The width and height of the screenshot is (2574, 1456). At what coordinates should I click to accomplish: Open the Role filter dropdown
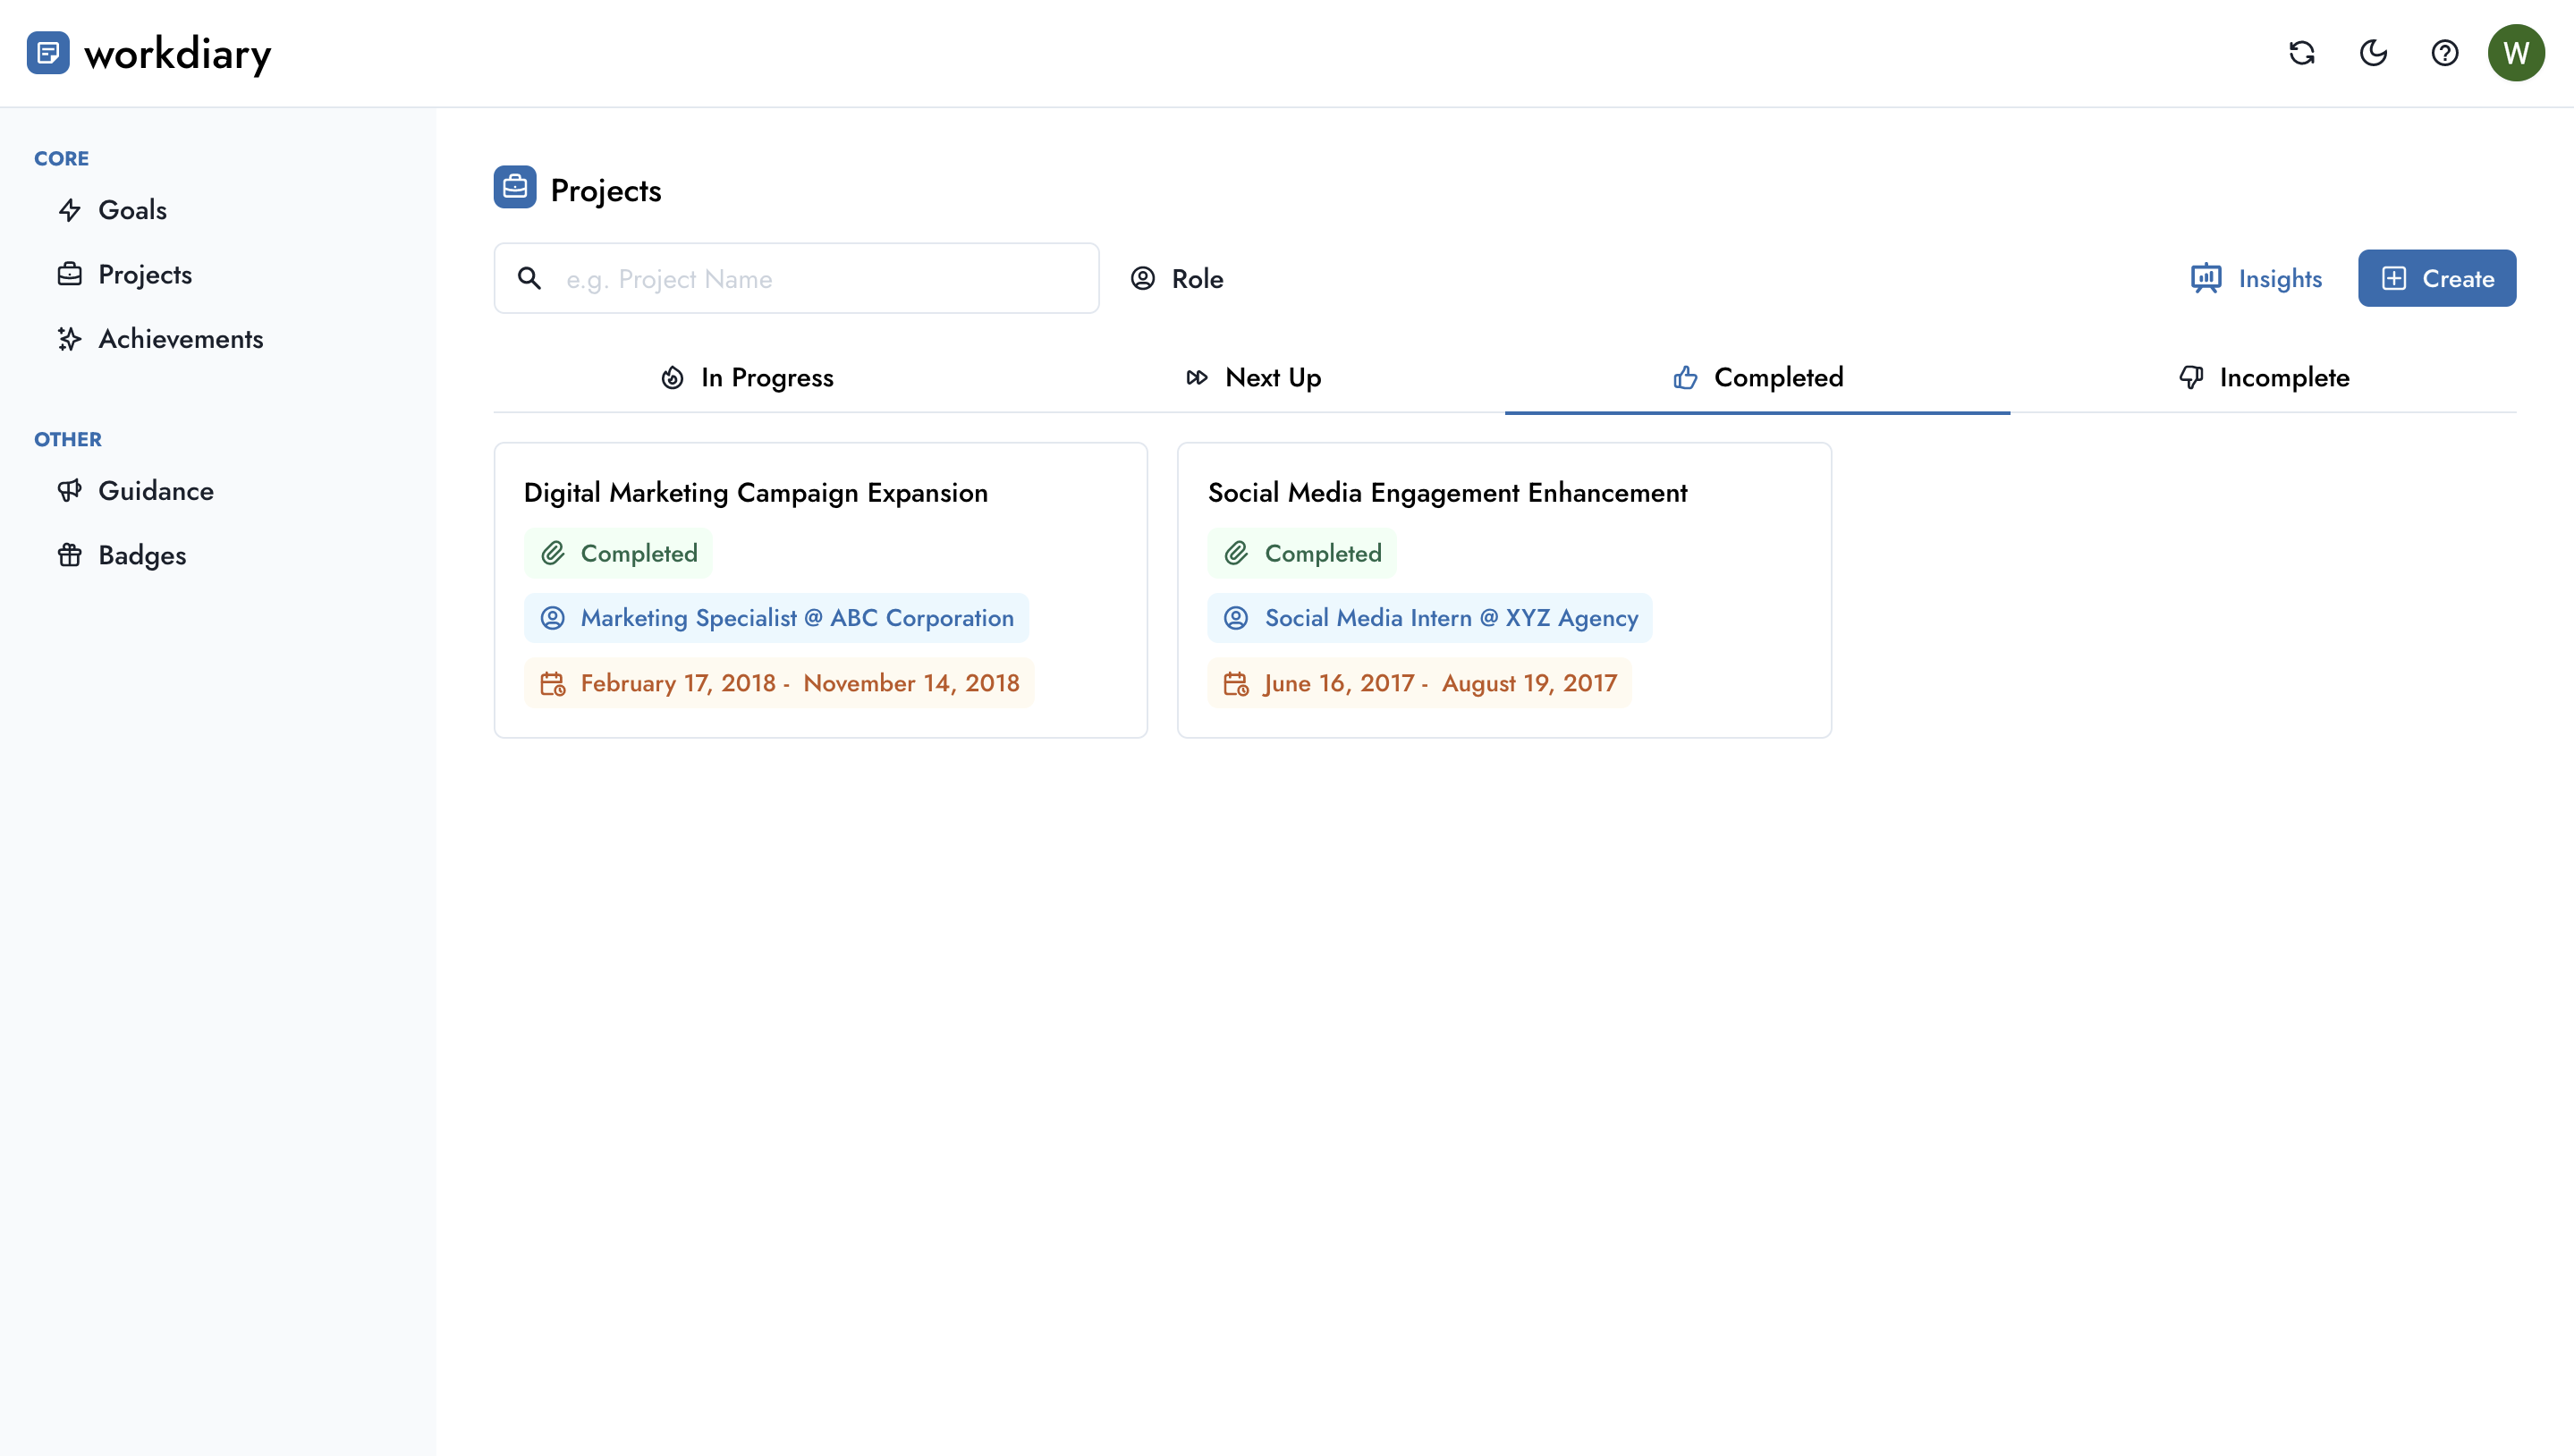(x=1177, y=279)
